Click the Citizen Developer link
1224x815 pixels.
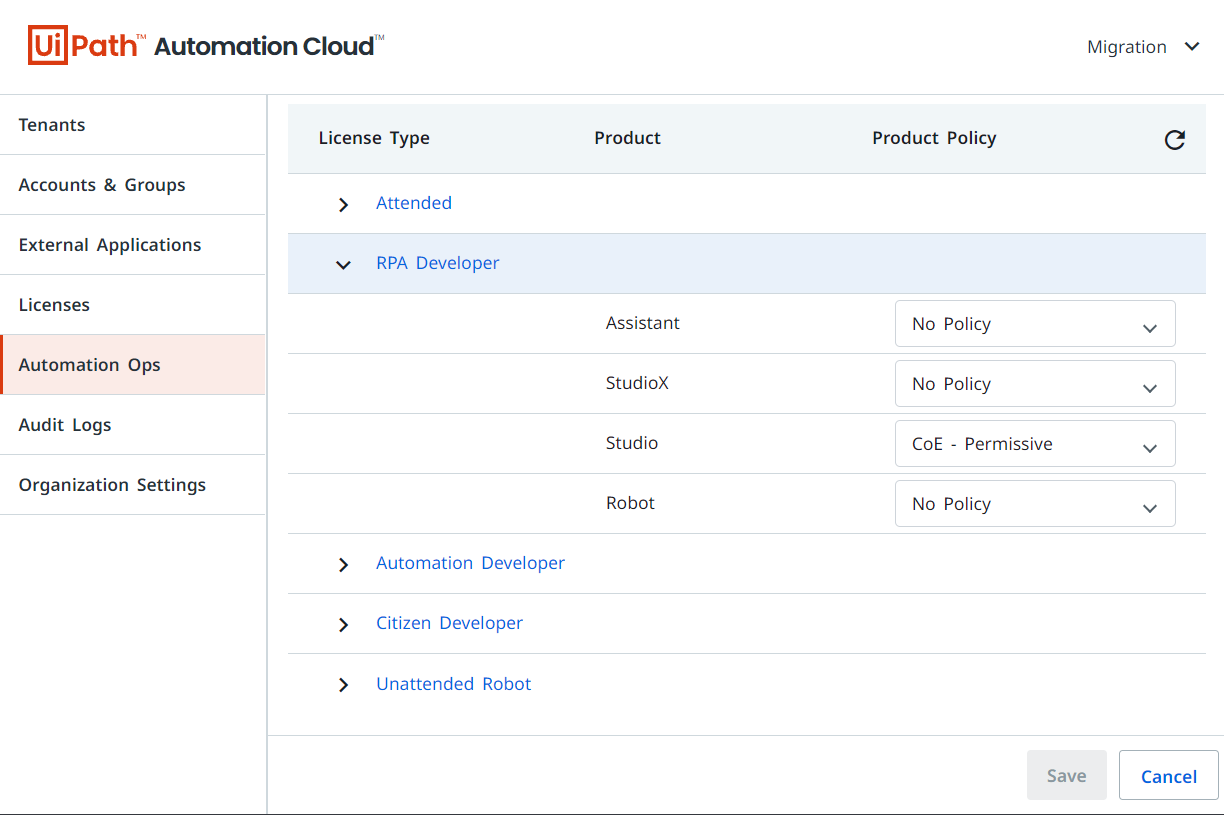[449, 623]
